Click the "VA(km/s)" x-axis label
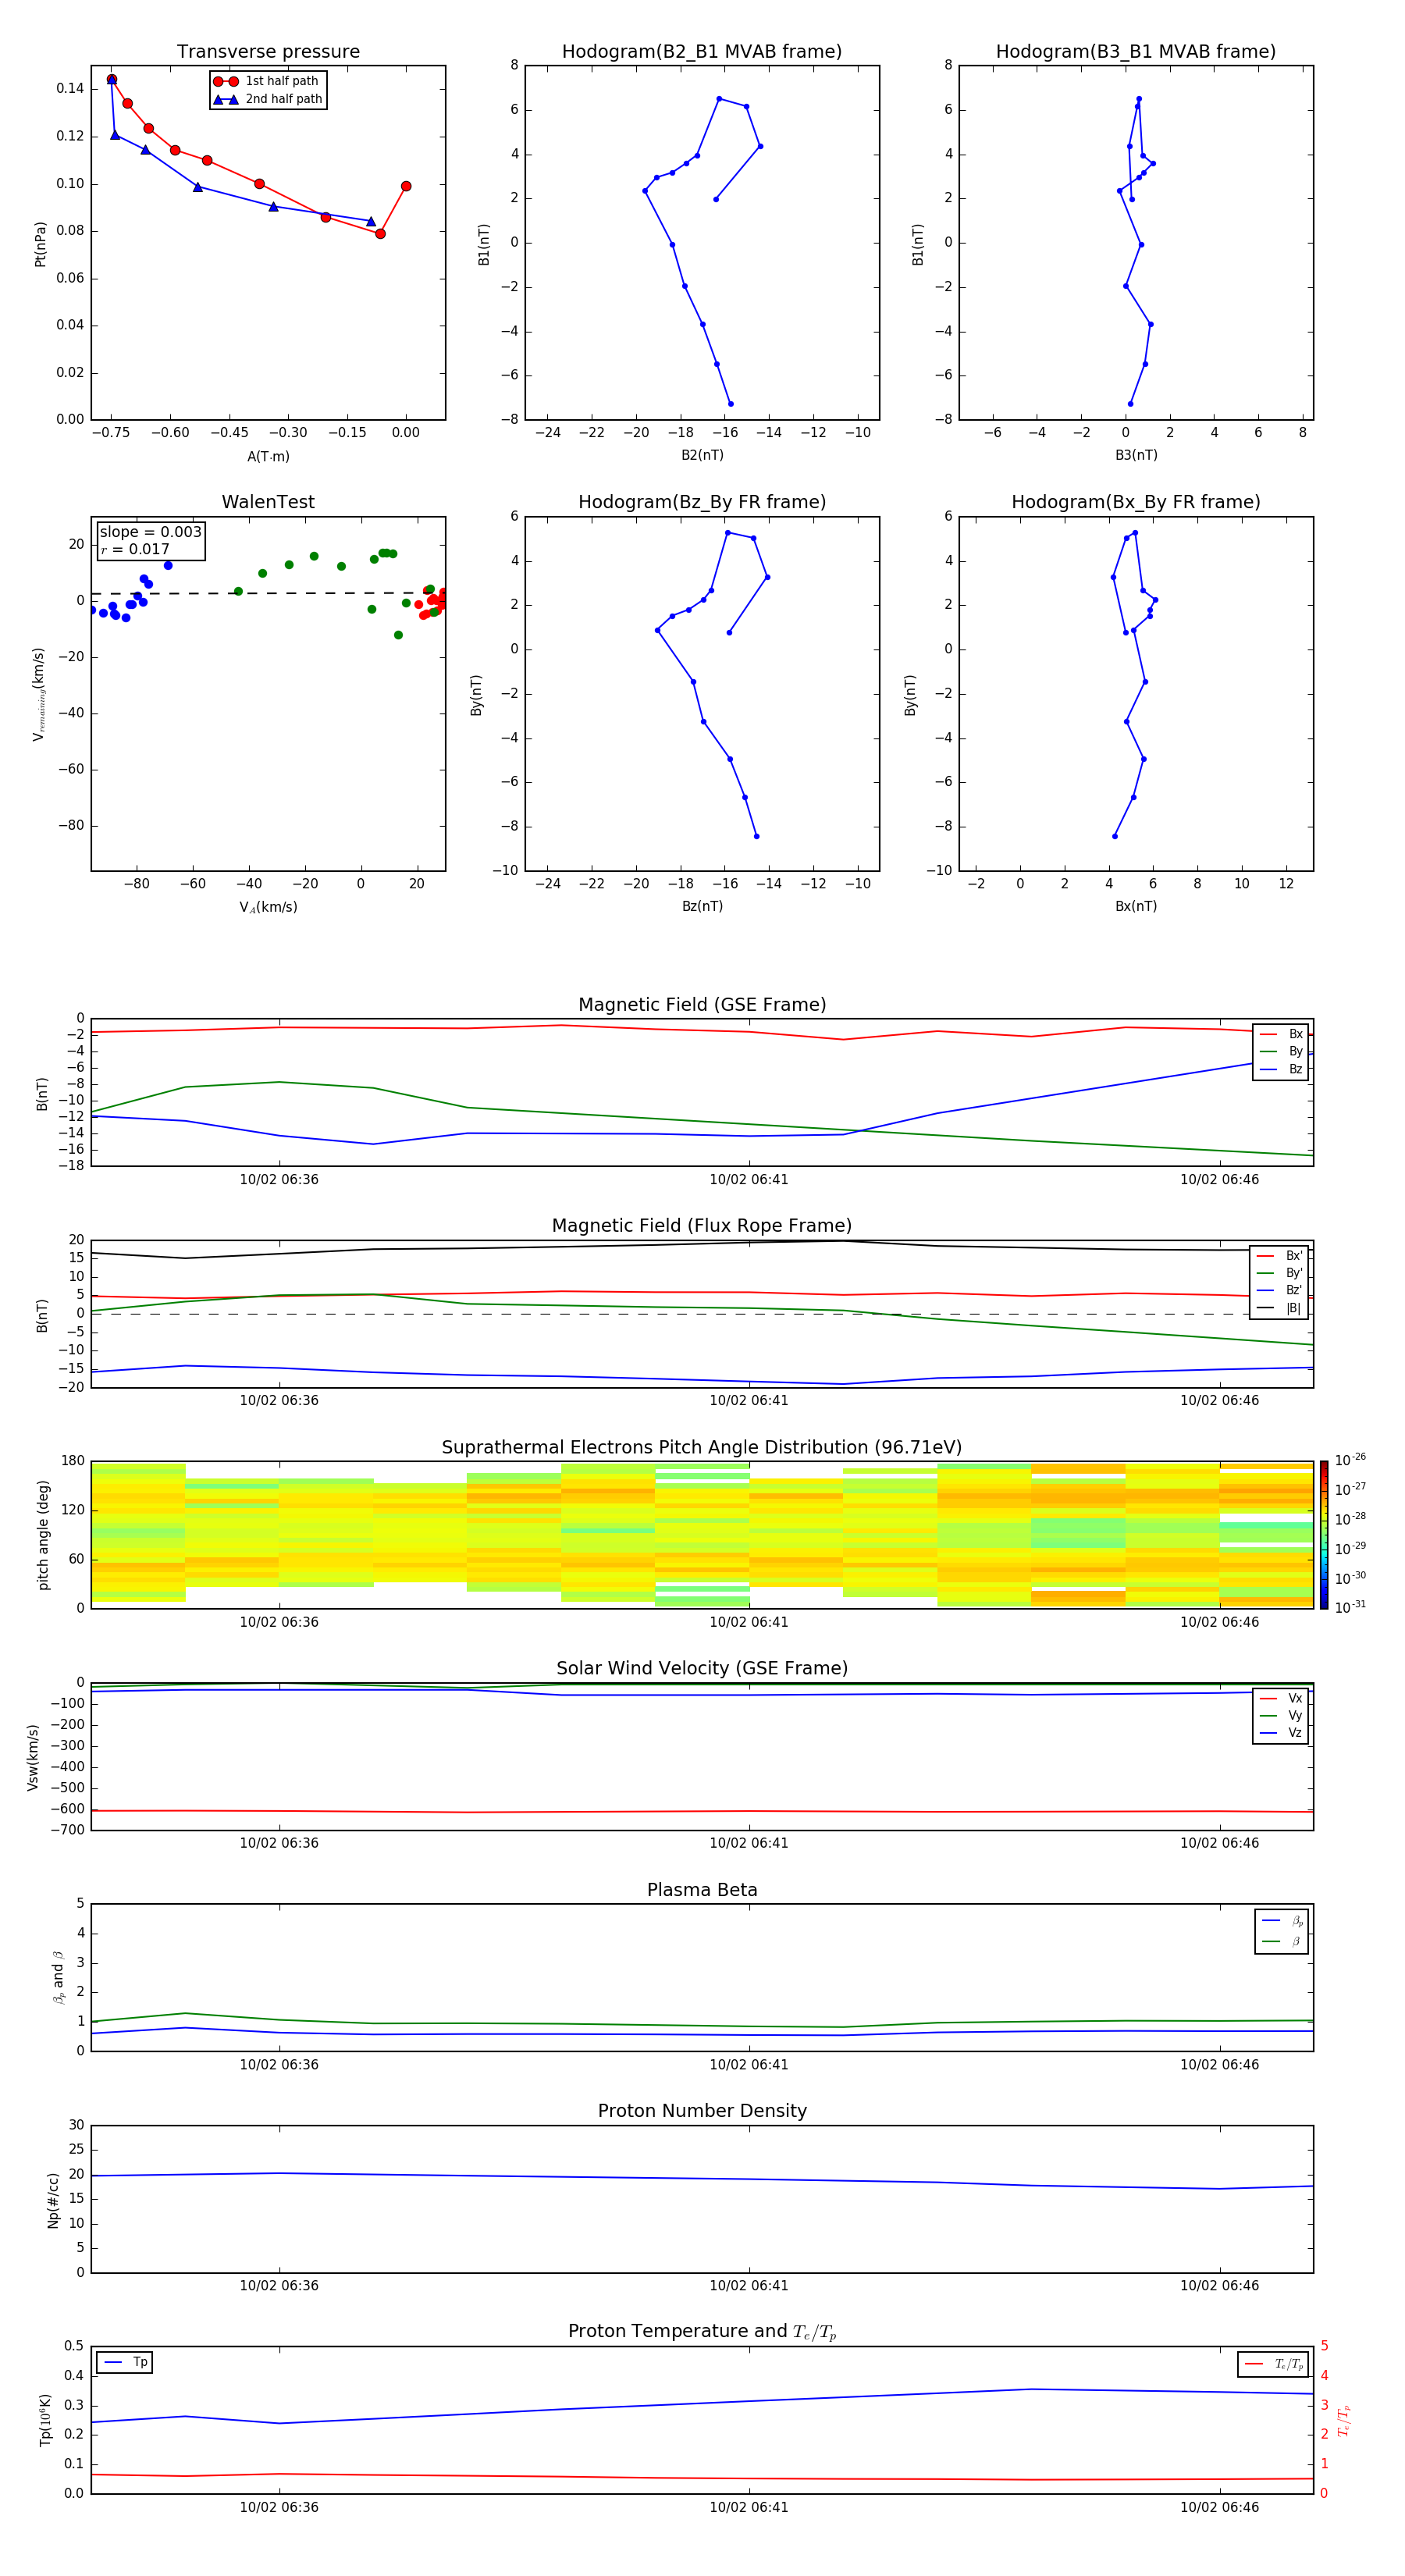The height and width of the screenshot is (2576, 1405). pos(268,907)
